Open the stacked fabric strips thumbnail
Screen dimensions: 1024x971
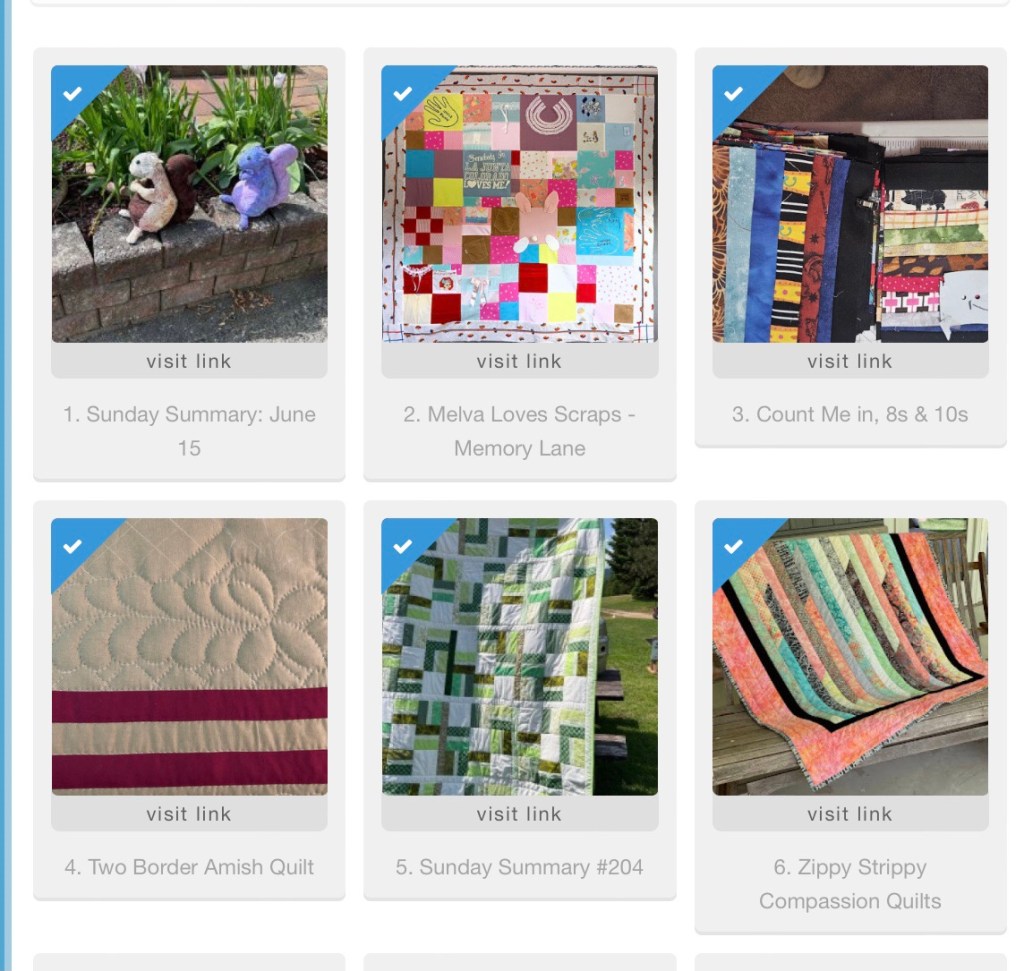[x=850, y=204]
